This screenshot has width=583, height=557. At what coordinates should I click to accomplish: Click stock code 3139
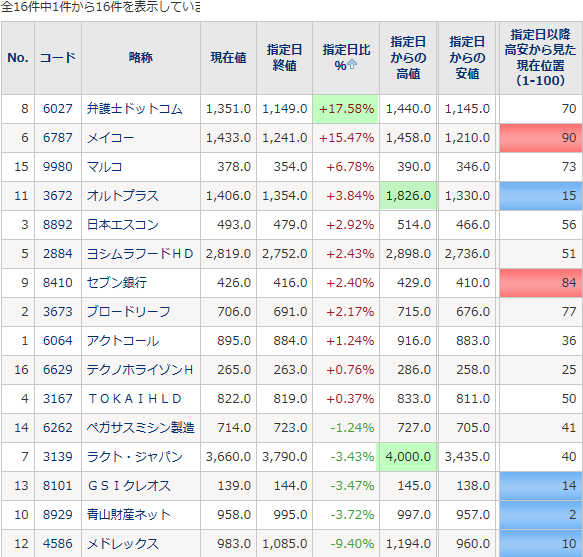coord(58,457)
